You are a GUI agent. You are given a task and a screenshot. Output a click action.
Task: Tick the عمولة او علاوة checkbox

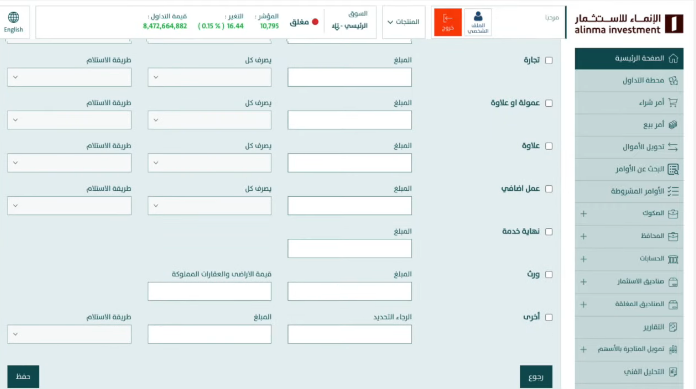(x=549, y=103)
